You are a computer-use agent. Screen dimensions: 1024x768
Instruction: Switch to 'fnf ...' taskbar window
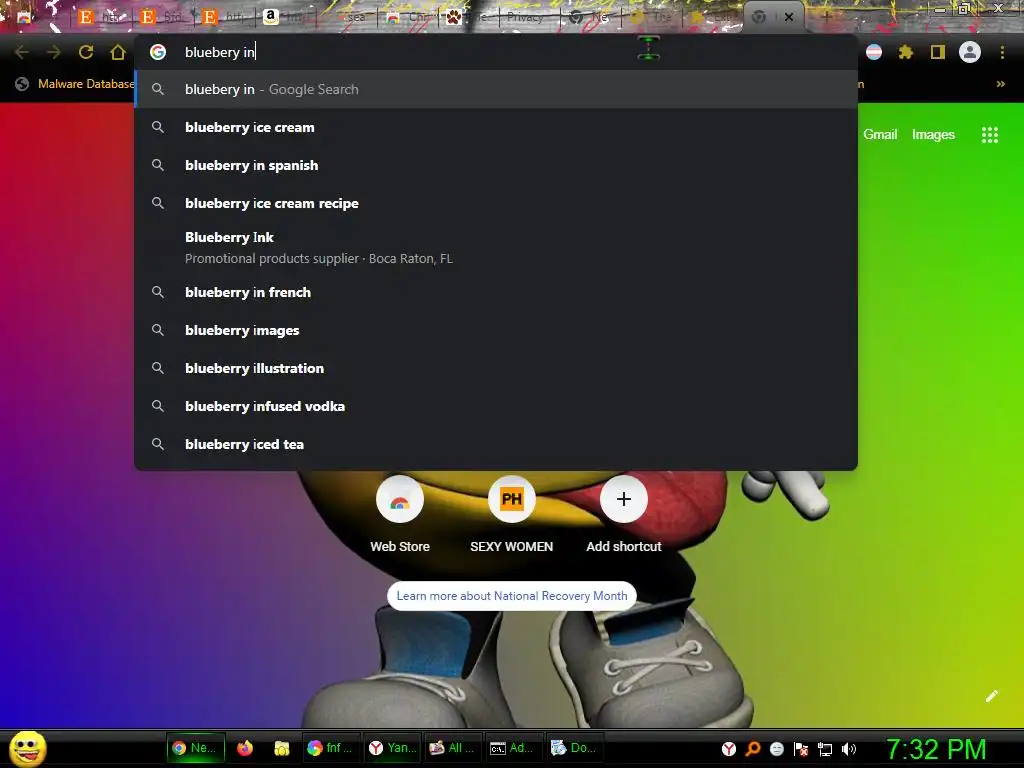click(x=332, y=748)
